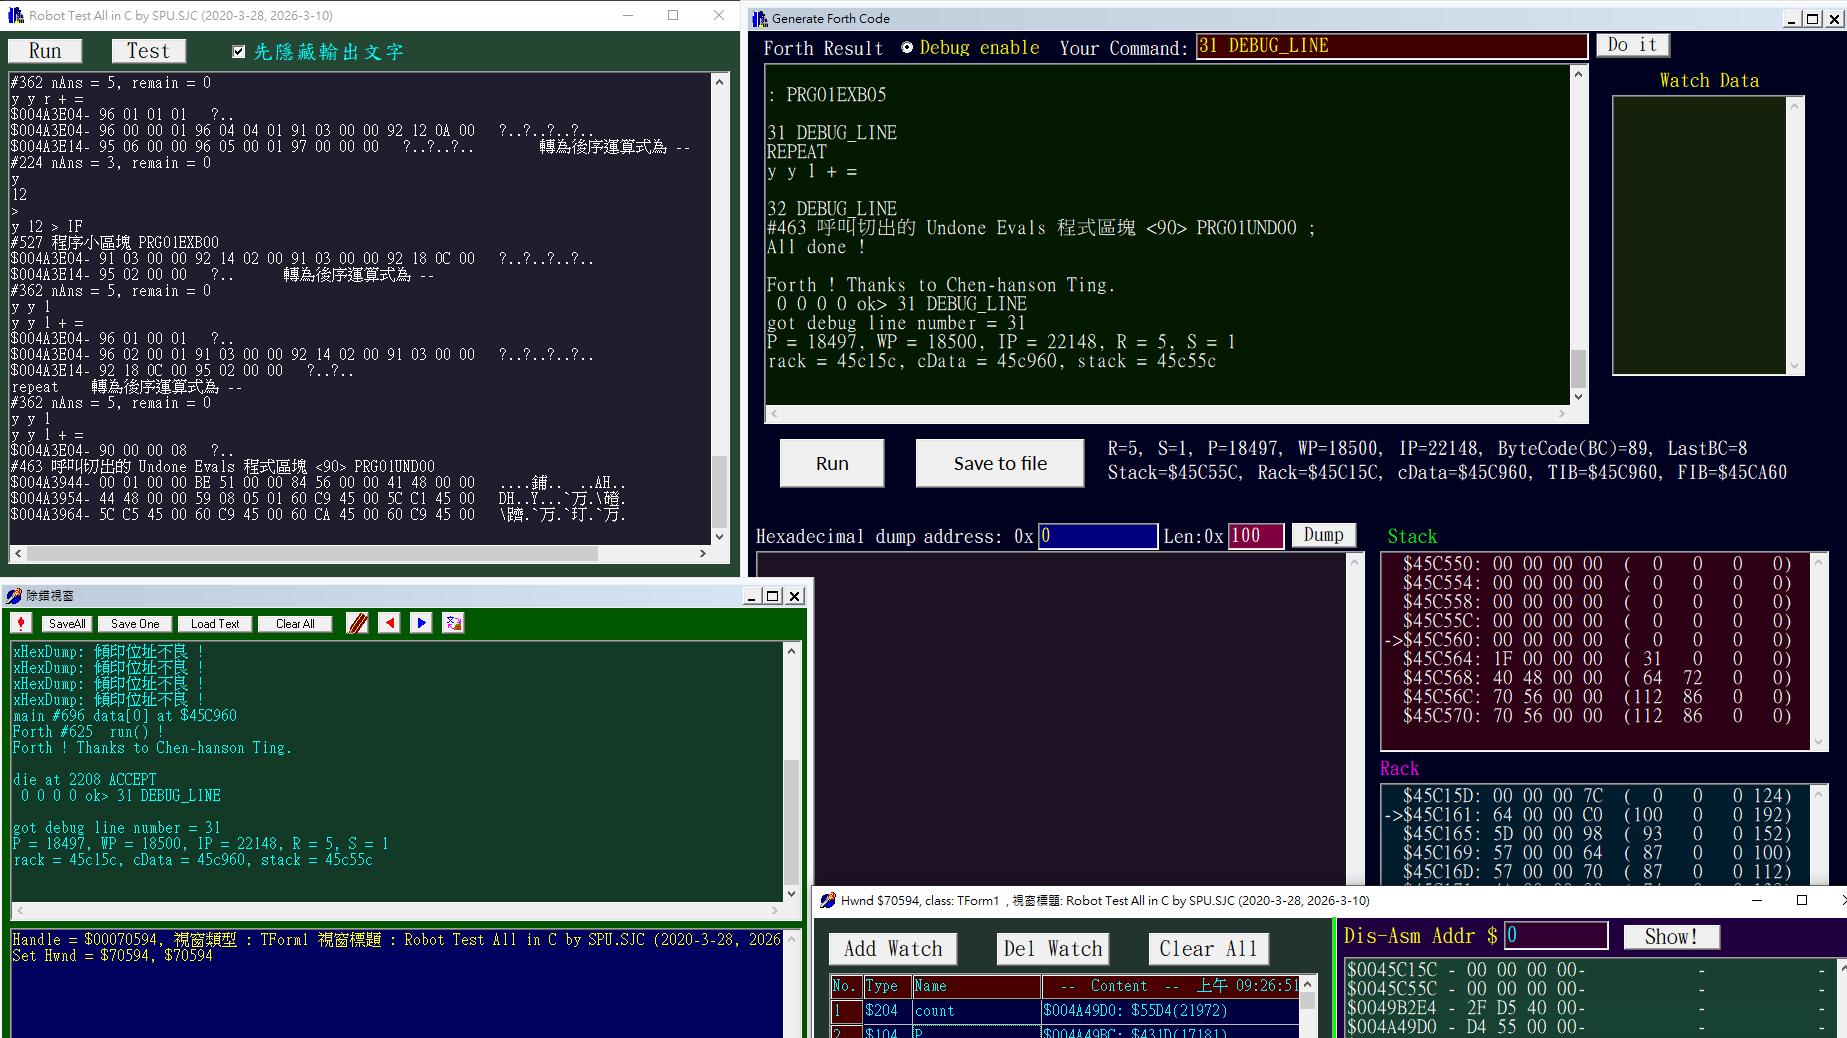Select the Debug enable radio button
Screen dimensions: 1847x1038
(907, 48)
